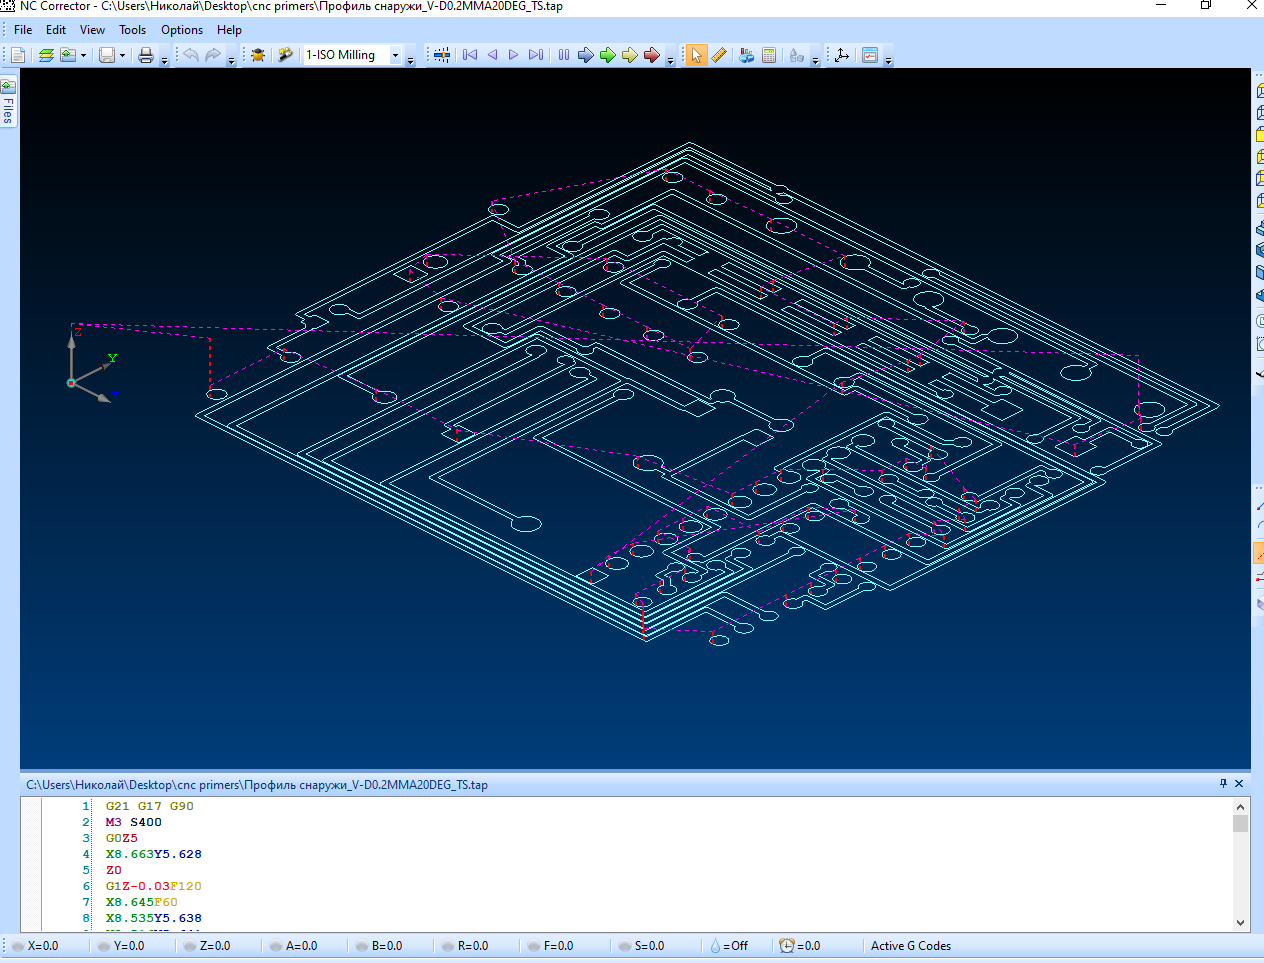Open the Tools menu

pyautogui.click(x=132, y=30)
